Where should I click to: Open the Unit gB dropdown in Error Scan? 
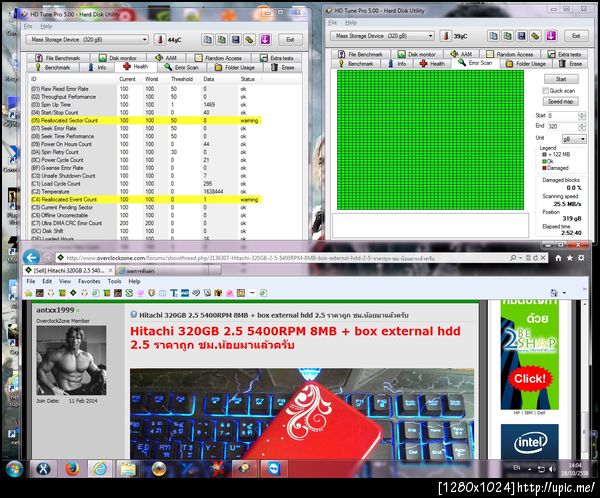coord(574,139)
